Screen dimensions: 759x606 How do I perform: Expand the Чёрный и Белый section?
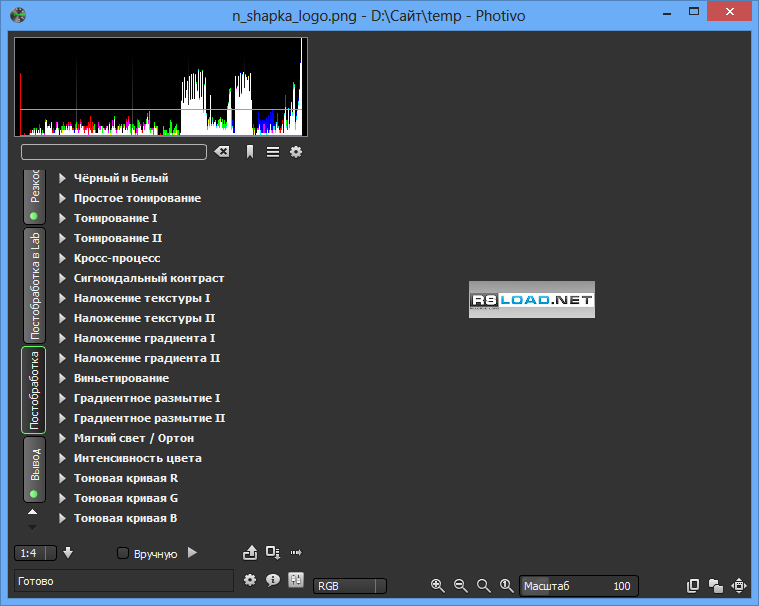(62, 178)
